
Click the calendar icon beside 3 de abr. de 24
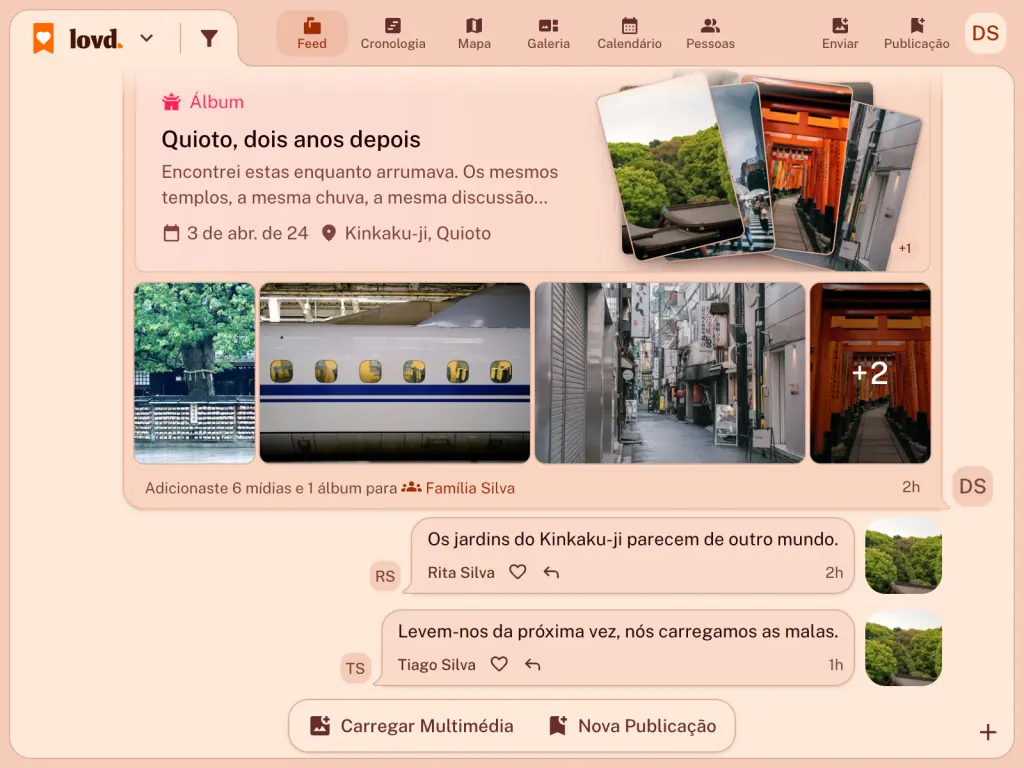[171, 233]
